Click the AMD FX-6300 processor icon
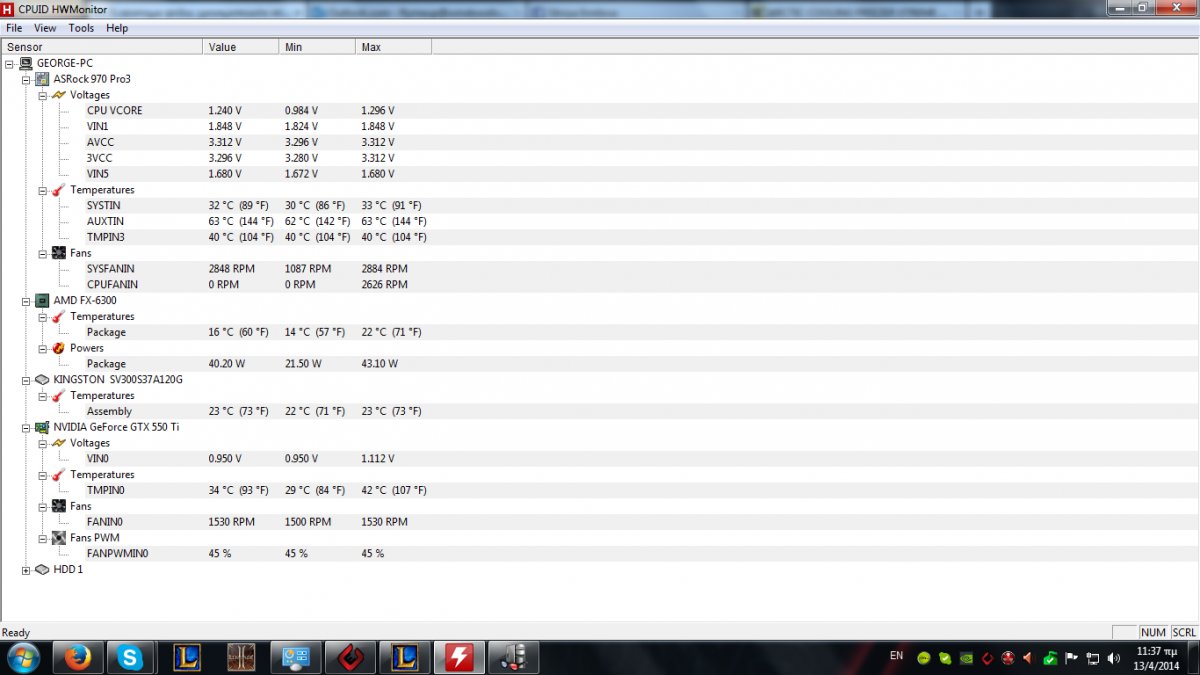The image size is (1200, 675). tap(42, 300)
